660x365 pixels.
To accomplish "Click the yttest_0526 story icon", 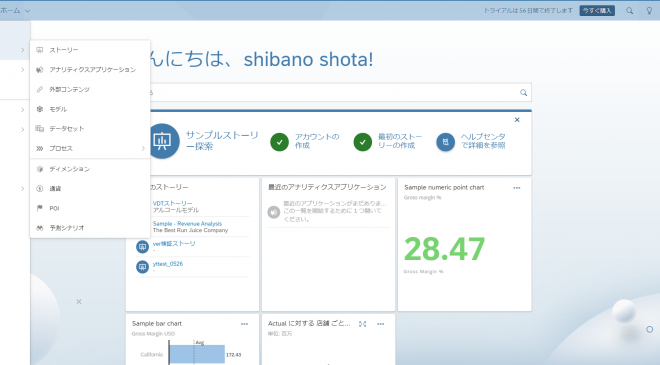I will (142, 266).
